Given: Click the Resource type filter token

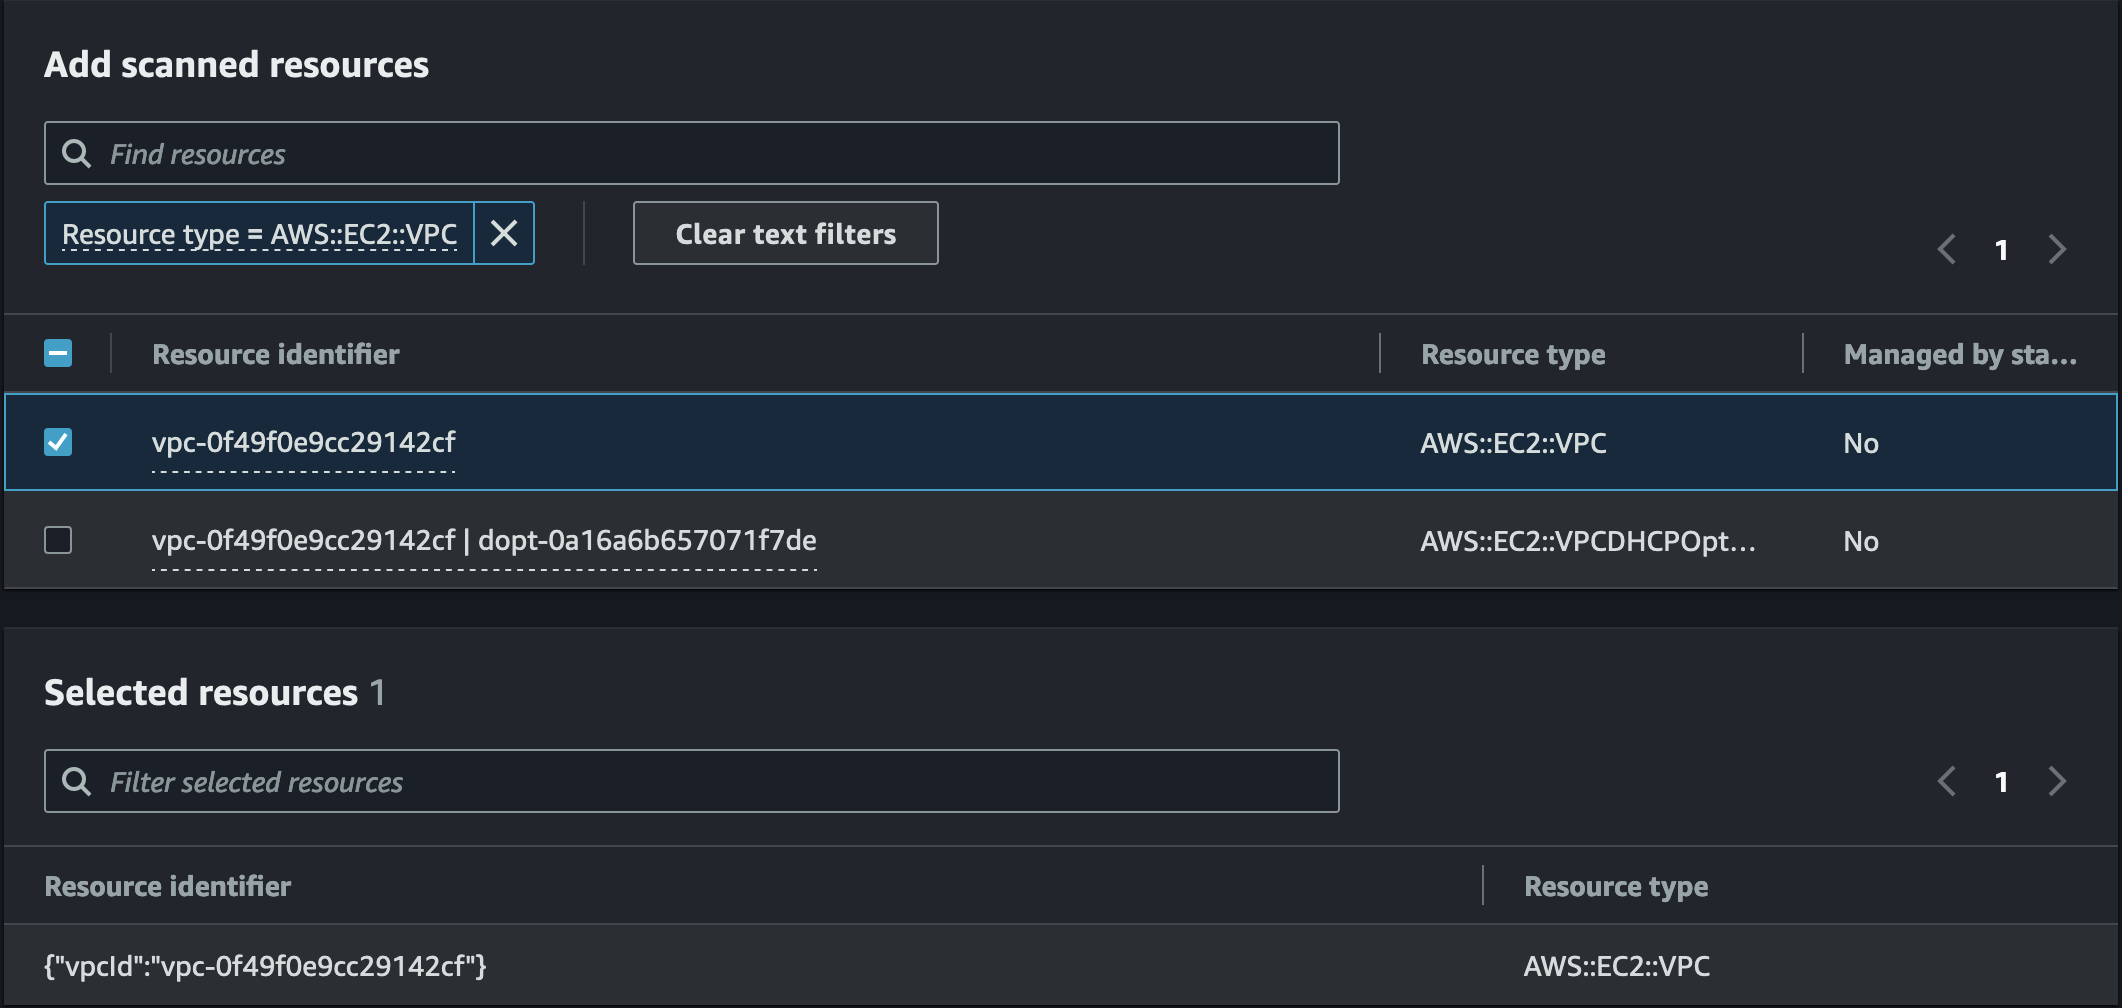Looking at the screenshot, I should [260, 233].
